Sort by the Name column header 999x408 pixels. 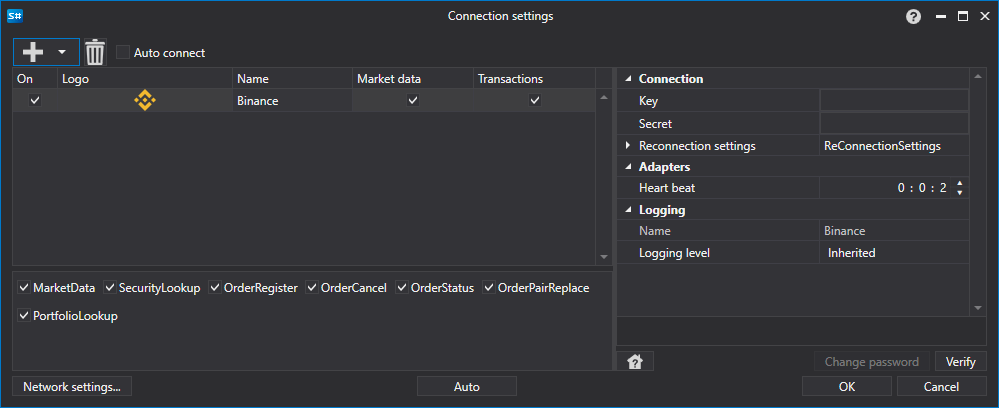[x=292, y=79]
